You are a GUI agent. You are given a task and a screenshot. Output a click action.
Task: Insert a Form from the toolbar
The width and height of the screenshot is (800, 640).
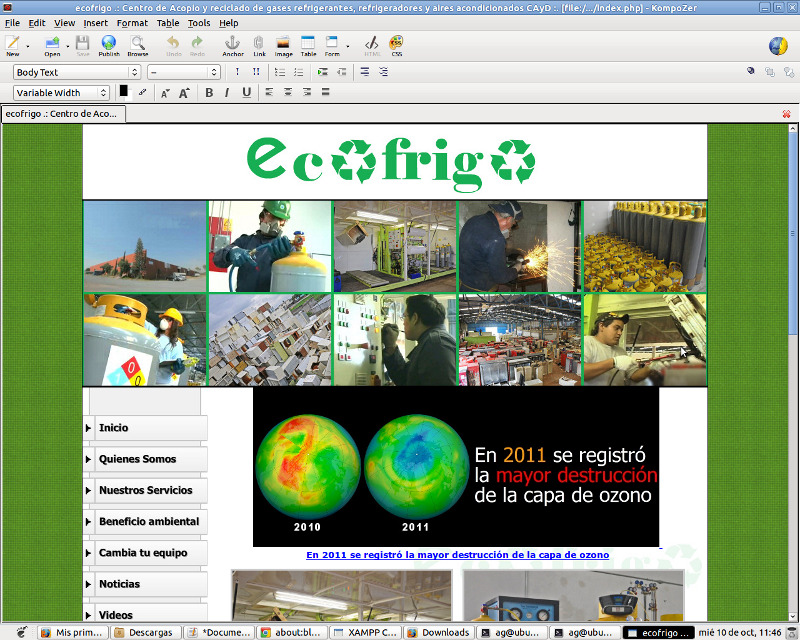pyautogui.click(x=332, y=45)
